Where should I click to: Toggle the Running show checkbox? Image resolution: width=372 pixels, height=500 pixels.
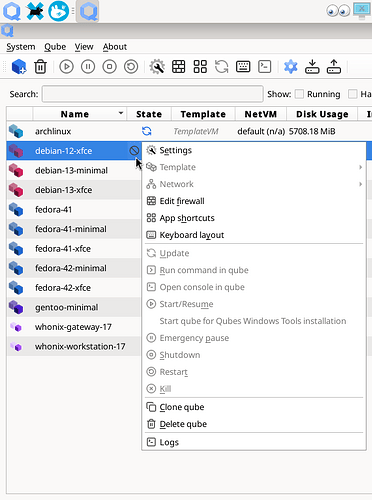[300, 94]
